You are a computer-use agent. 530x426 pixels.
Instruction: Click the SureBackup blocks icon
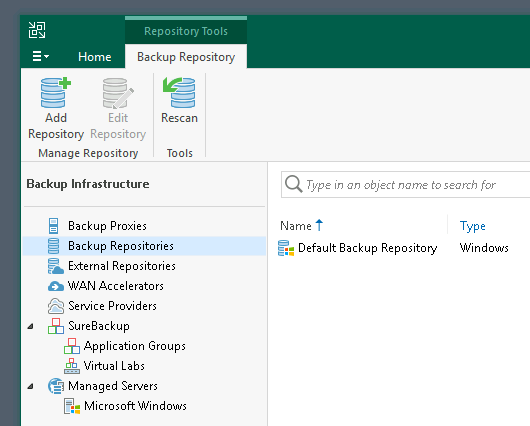click(56, 326)
